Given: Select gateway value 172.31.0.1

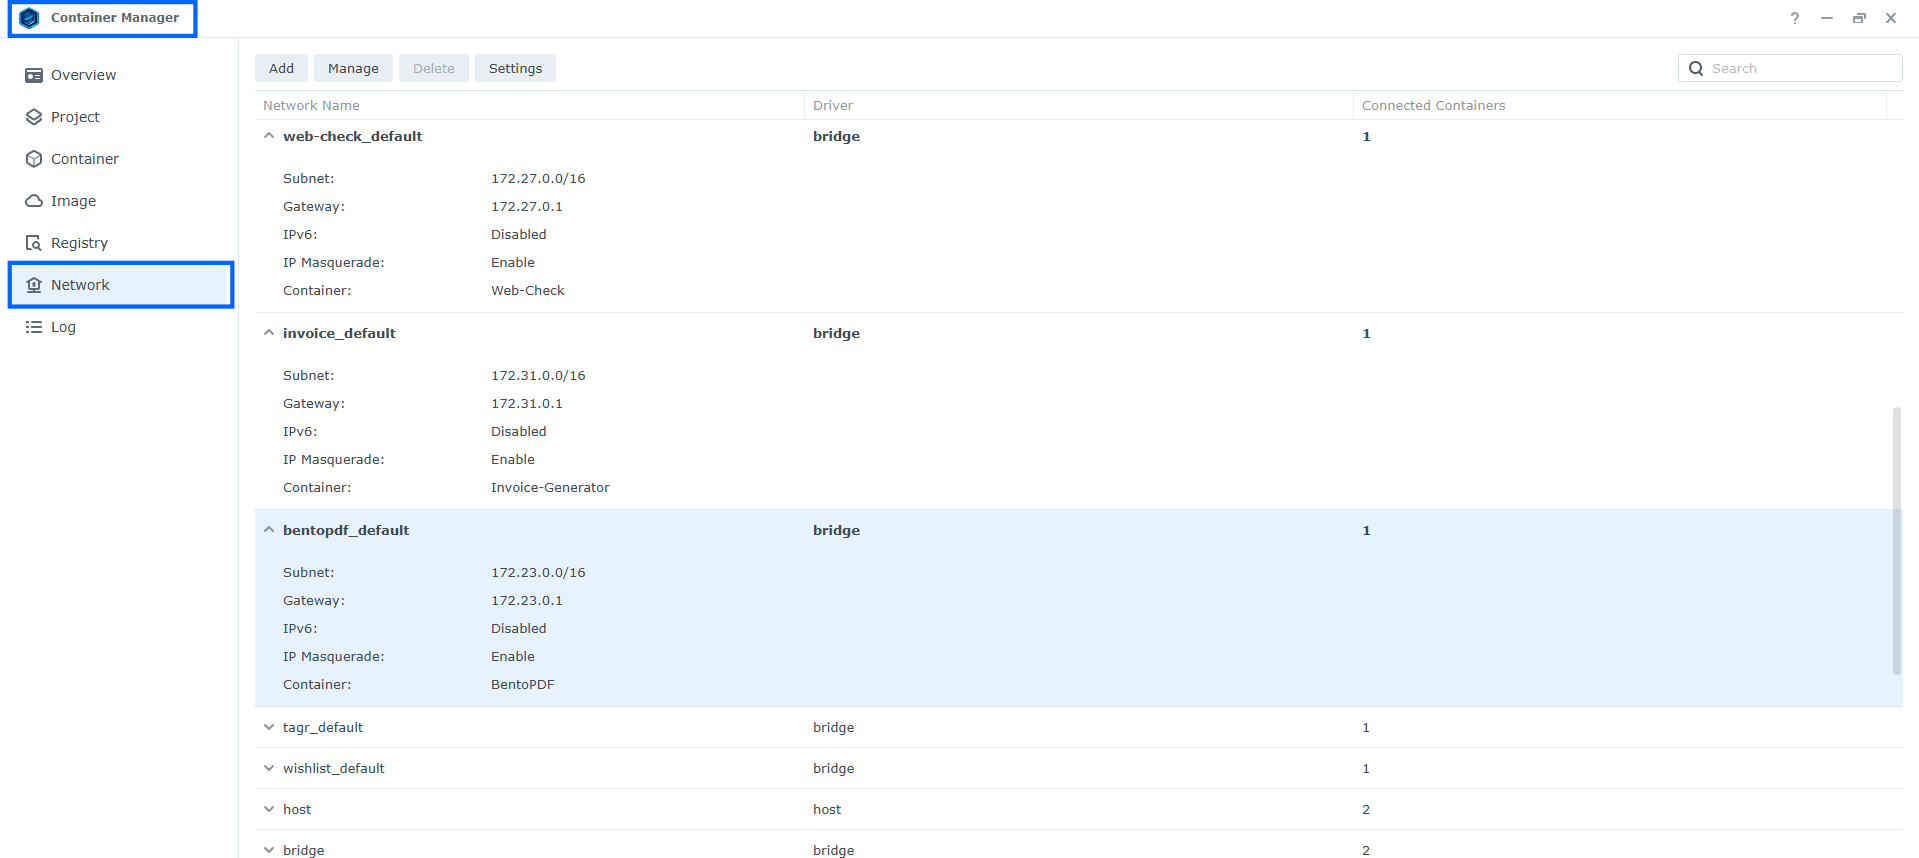Looking at the screenshot, I should [527, 403].
